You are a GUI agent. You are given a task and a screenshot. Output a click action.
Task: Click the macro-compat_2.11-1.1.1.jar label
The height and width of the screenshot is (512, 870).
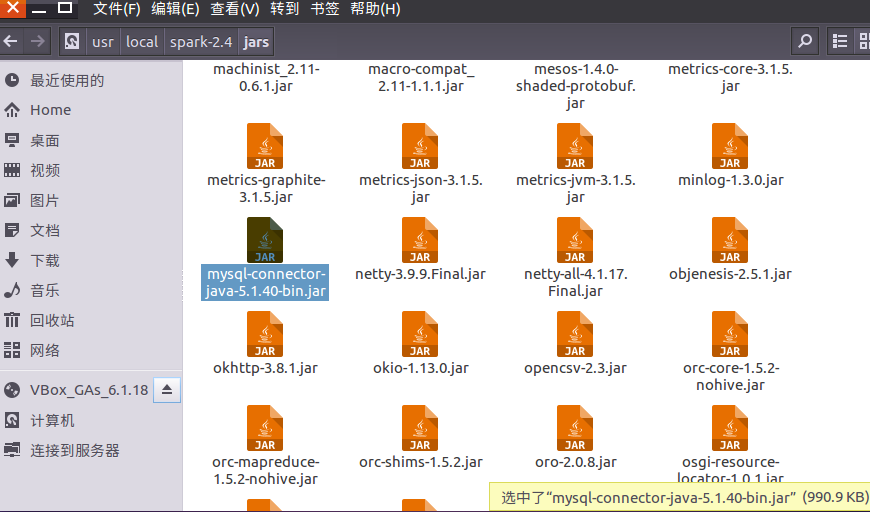(421, 78)
